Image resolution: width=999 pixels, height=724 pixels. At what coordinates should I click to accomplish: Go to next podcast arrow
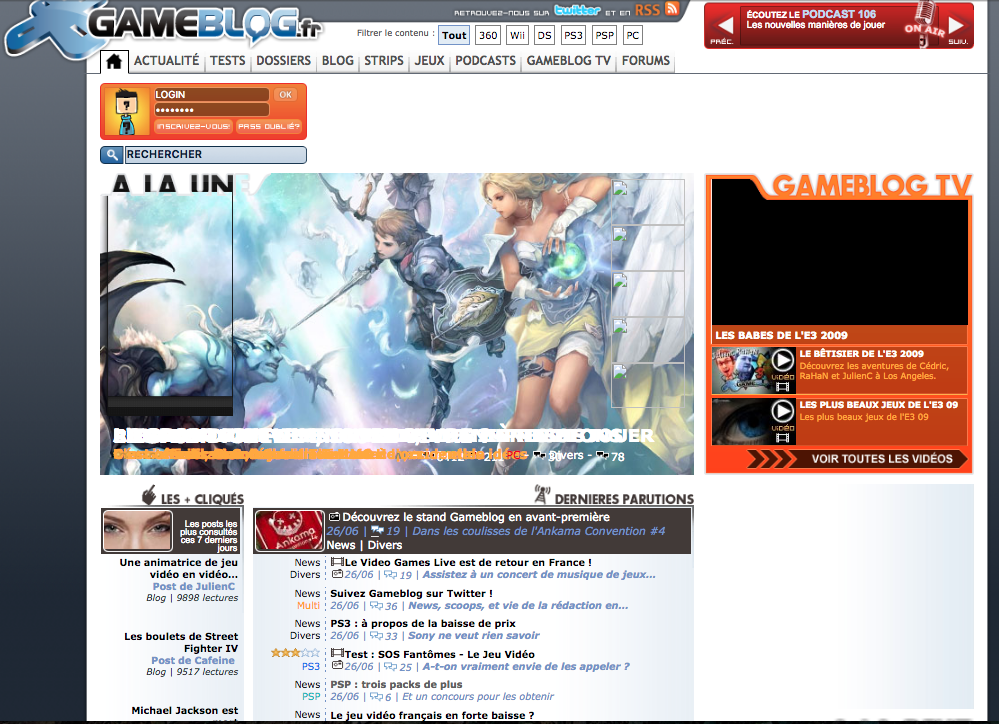coord(956,26)
